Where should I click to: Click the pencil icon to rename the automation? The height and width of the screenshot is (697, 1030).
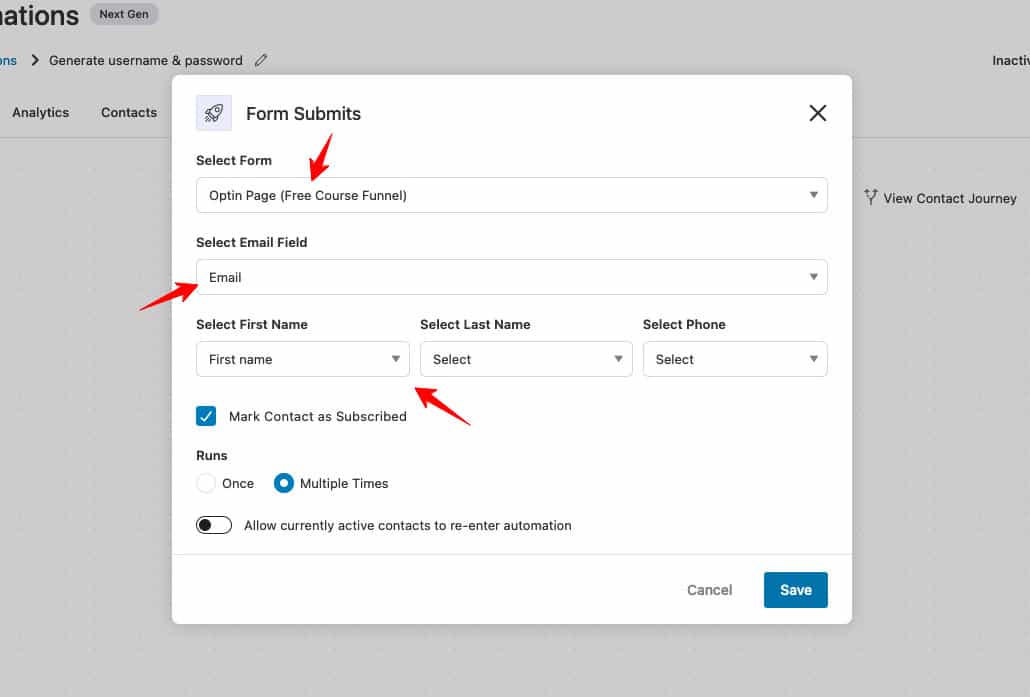click(261, 60)
